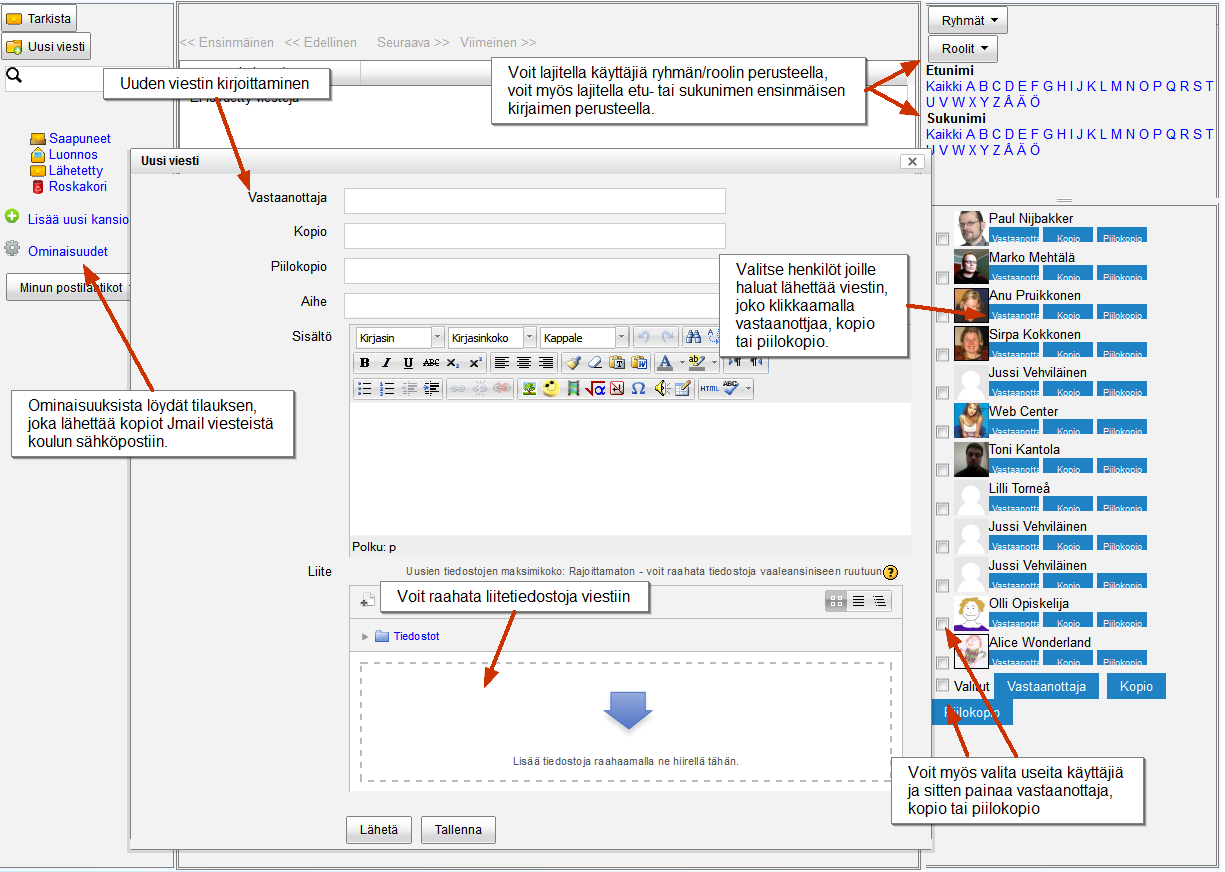Image resolution: width=1225 pixels, height=872 pixels.
Task: Expand the Tiedostot folder tree
Action: pyautogui.click(x=365, y=637)
